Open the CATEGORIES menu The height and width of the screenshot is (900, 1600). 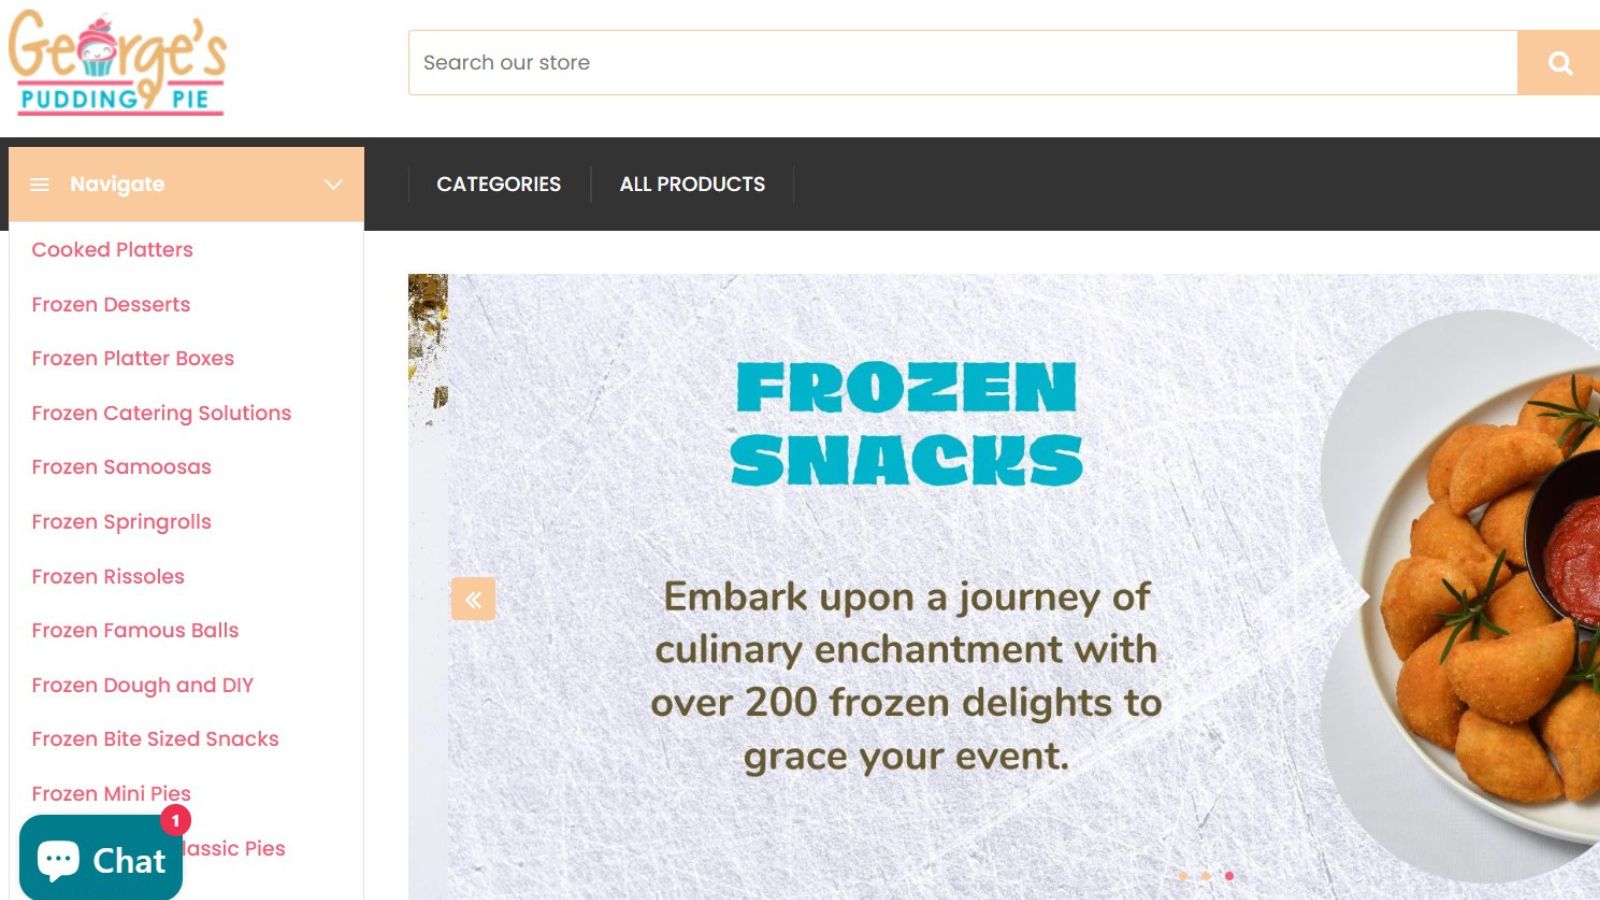498,184
